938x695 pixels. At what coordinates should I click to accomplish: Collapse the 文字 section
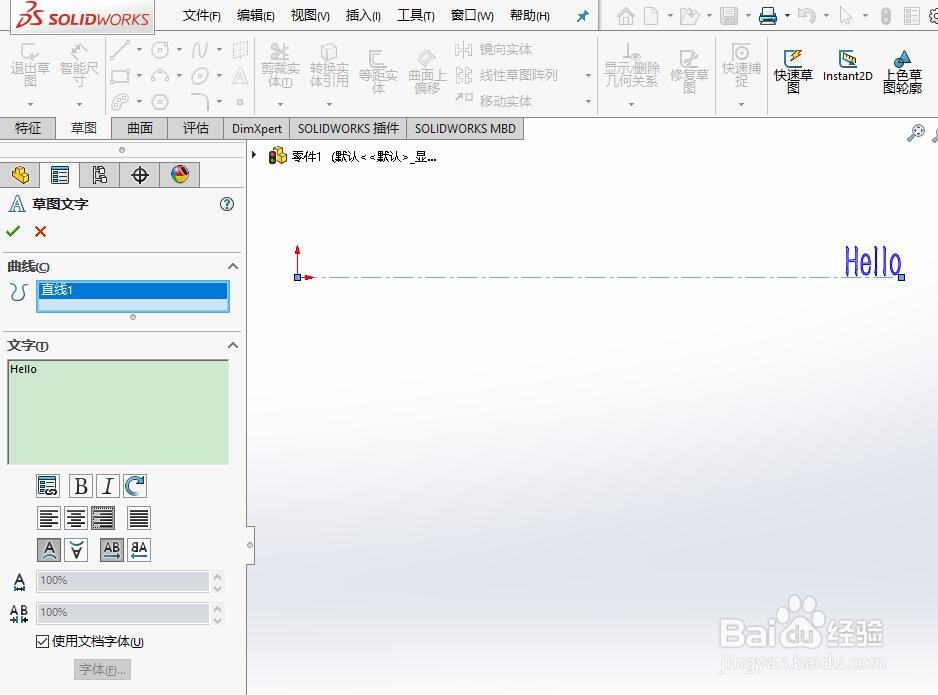click(x=233, y=345)
